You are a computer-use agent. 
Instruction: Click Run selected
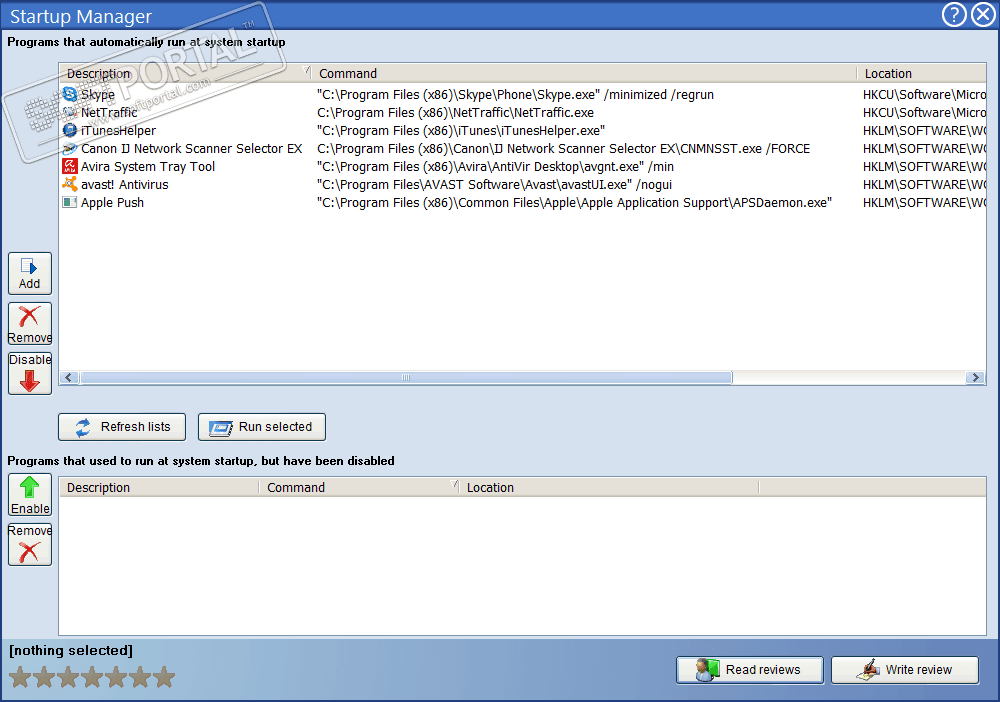(x=261, y=427)
